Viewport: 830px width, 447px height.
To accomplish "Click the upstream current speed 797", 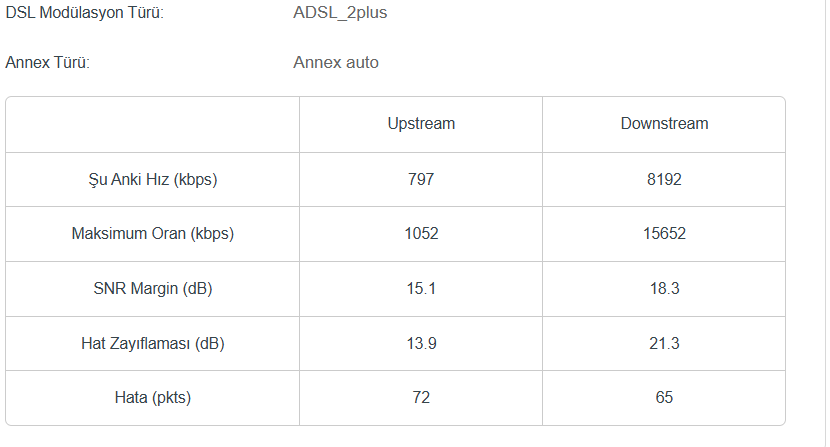I will coord(421,180).
